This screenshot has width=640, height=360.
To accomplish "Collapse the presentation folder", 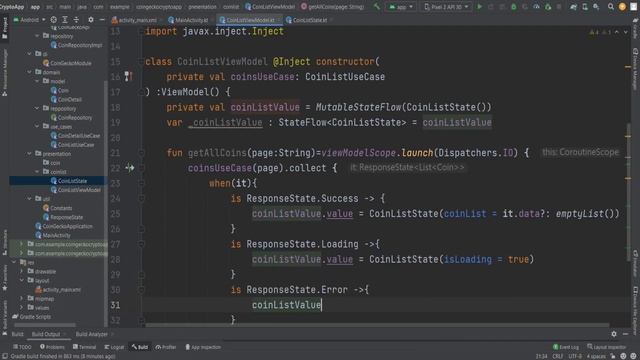I will click(x=29, y=153).
